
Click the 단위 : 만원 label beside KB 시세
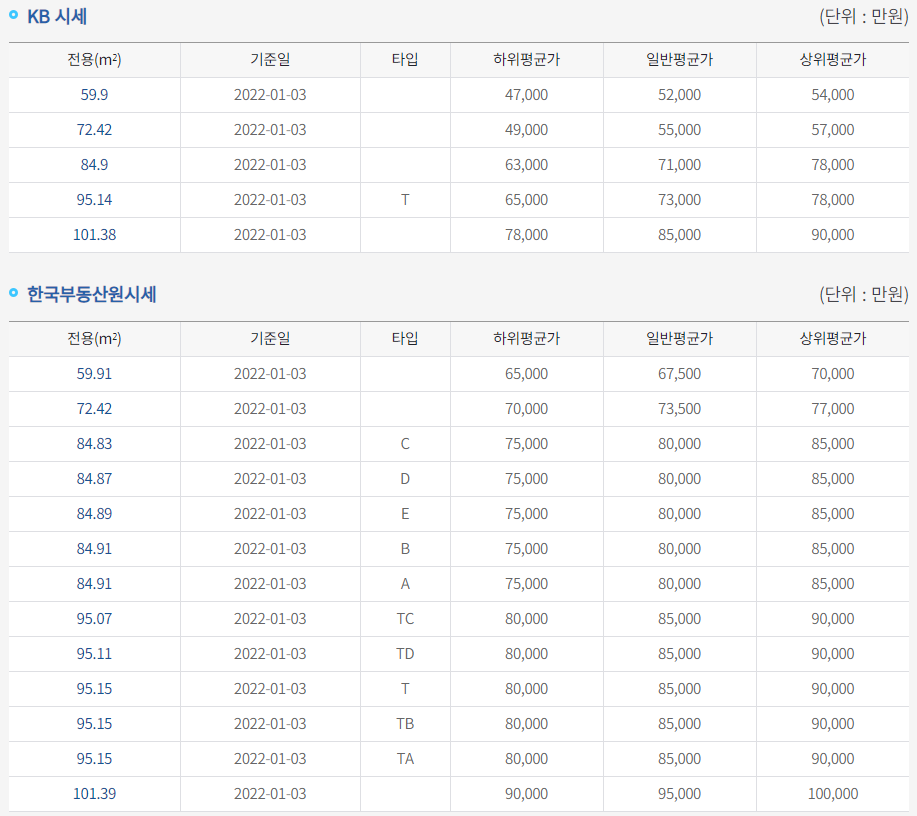click(864, 16)
